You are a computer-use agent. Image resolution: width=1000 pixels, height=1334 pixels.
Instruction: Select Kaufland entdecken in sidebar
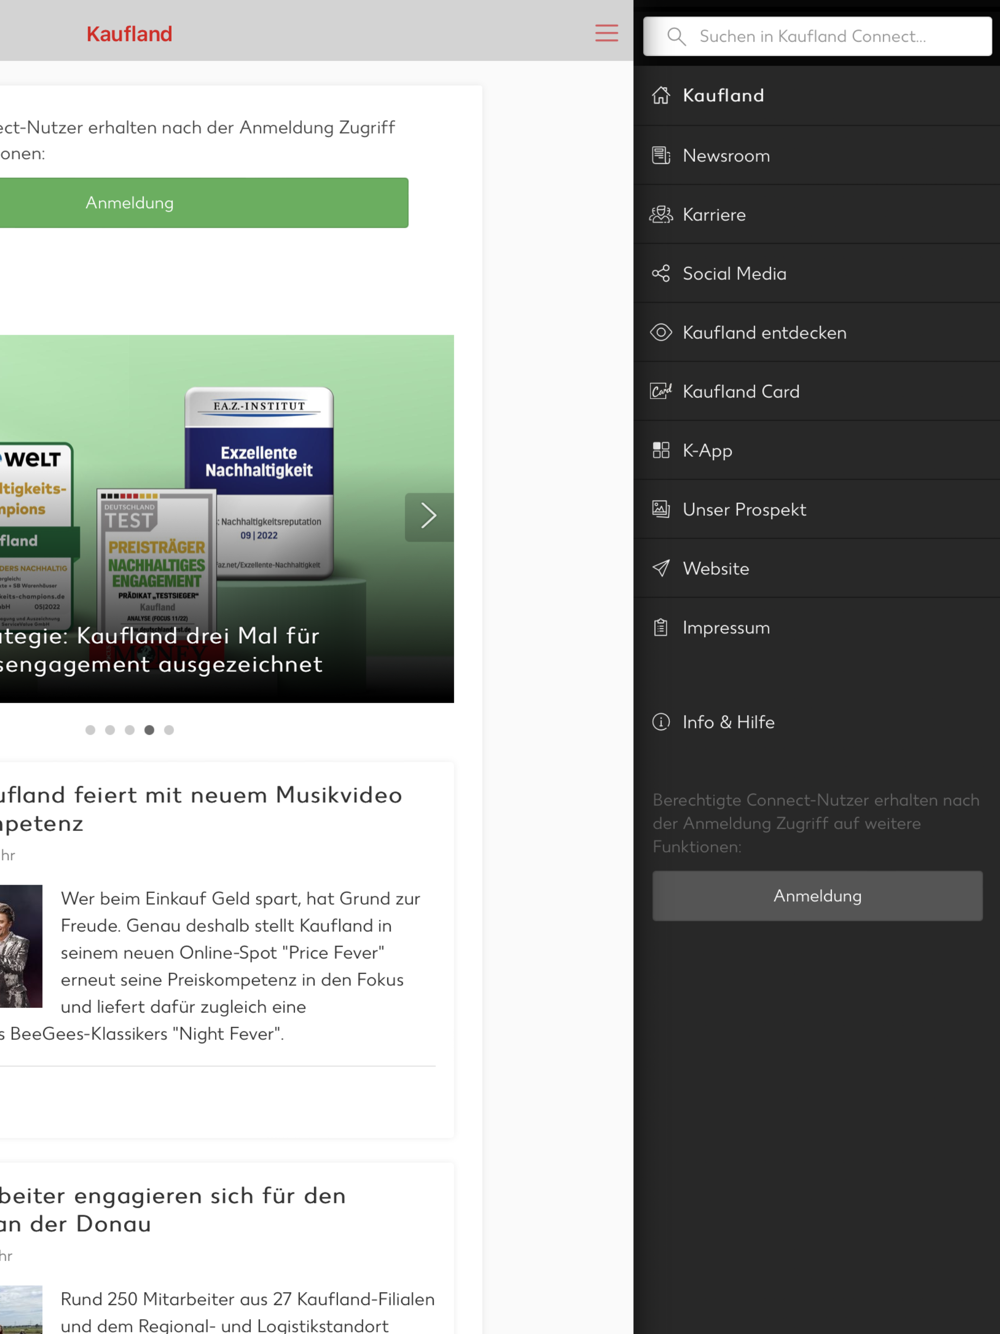point(817,332)
